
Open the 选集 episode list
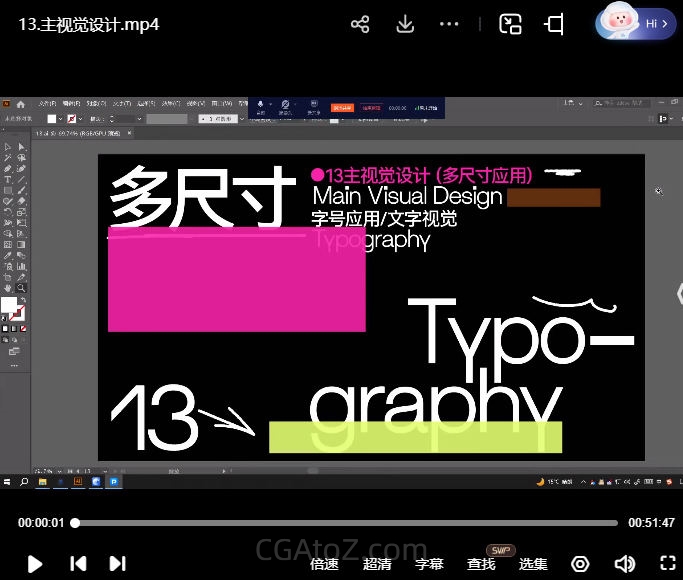point(533,563)
